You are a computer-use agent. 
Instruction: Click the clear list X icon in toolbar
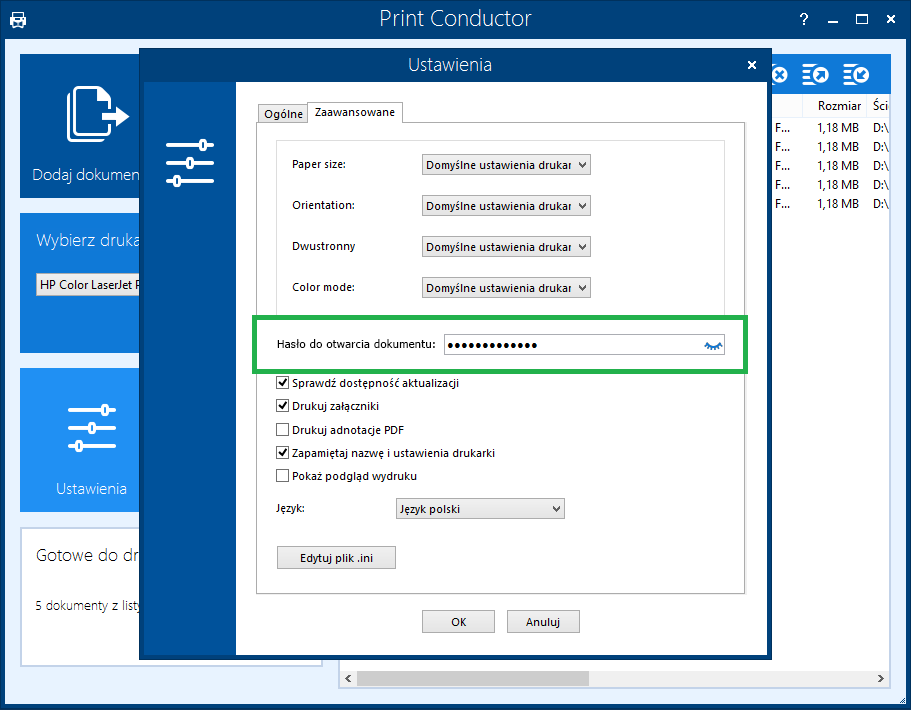[779, 75]
